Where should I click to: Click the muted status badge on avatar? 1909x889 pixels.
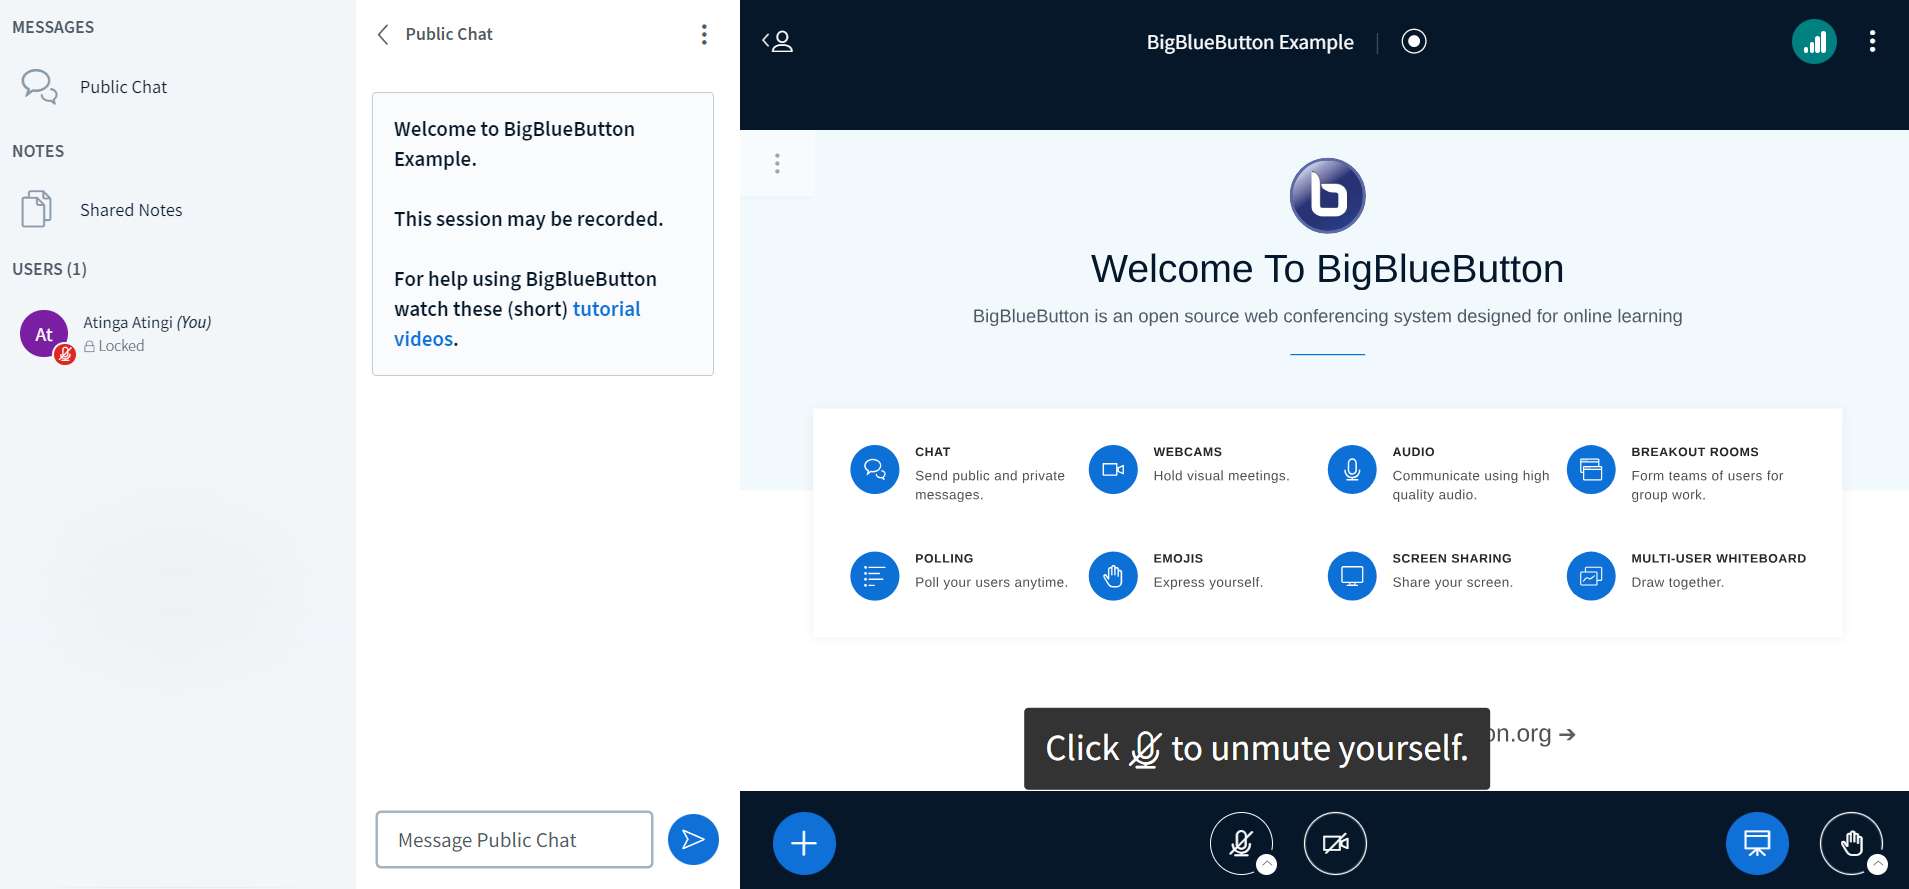coord(65,354)
